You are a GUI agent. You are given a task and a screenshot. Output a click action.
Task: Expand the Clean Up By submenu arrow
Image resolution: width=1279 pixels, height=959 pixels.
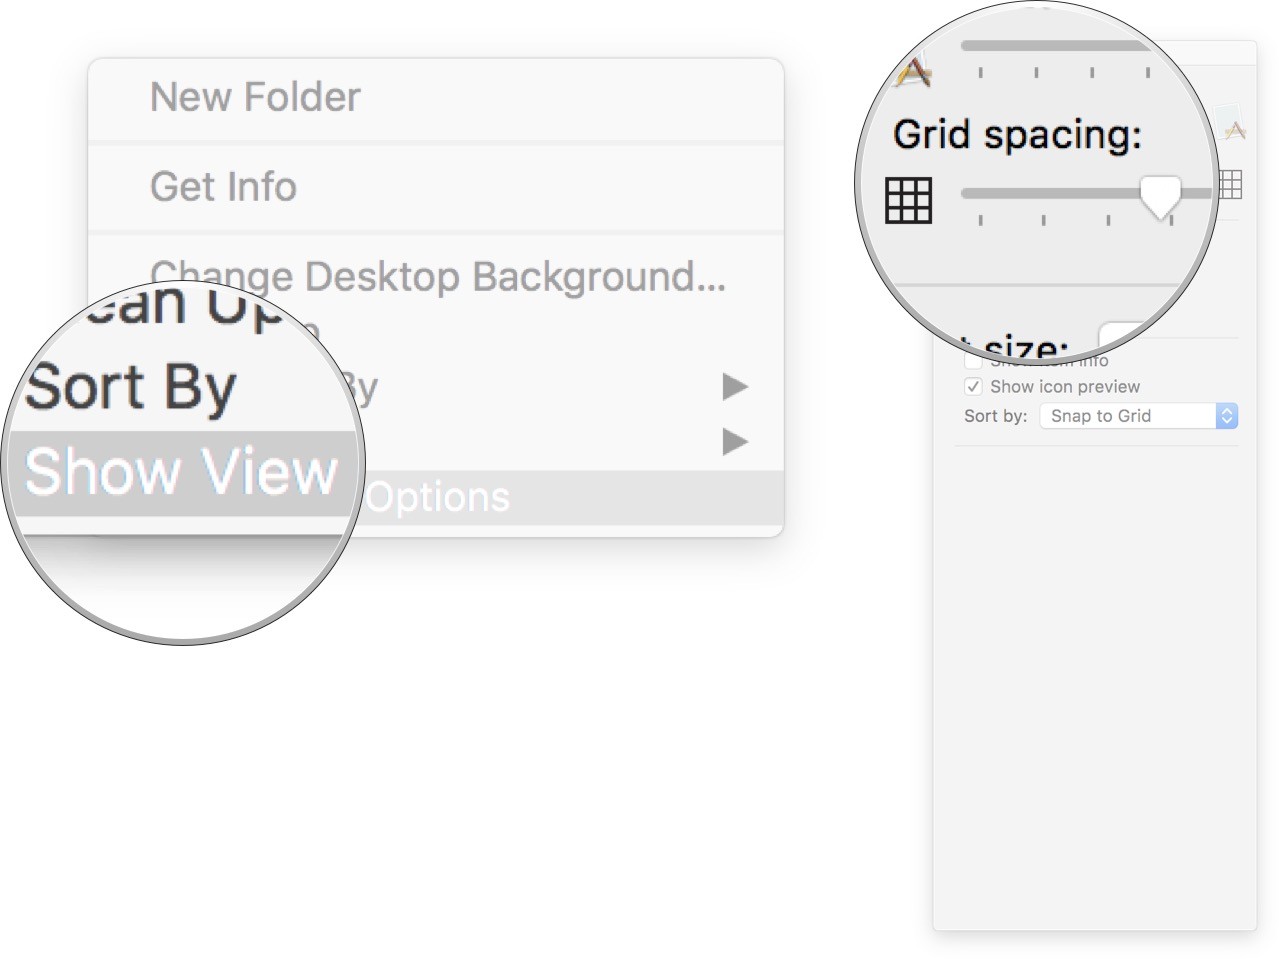pyautogui.click(x=735, y=386)
